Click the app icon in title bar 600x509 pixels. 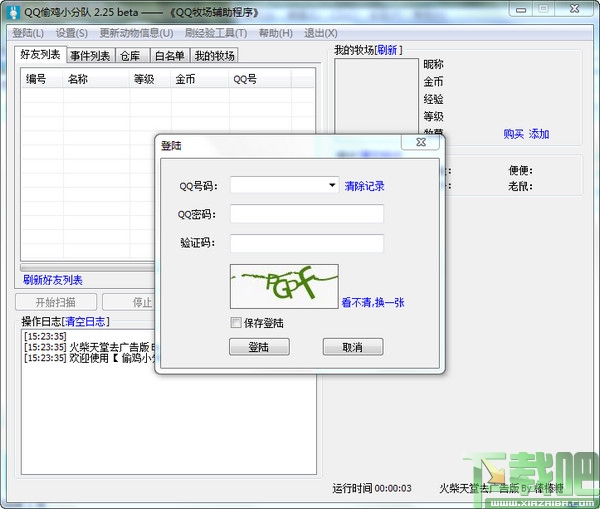[14, 12]
